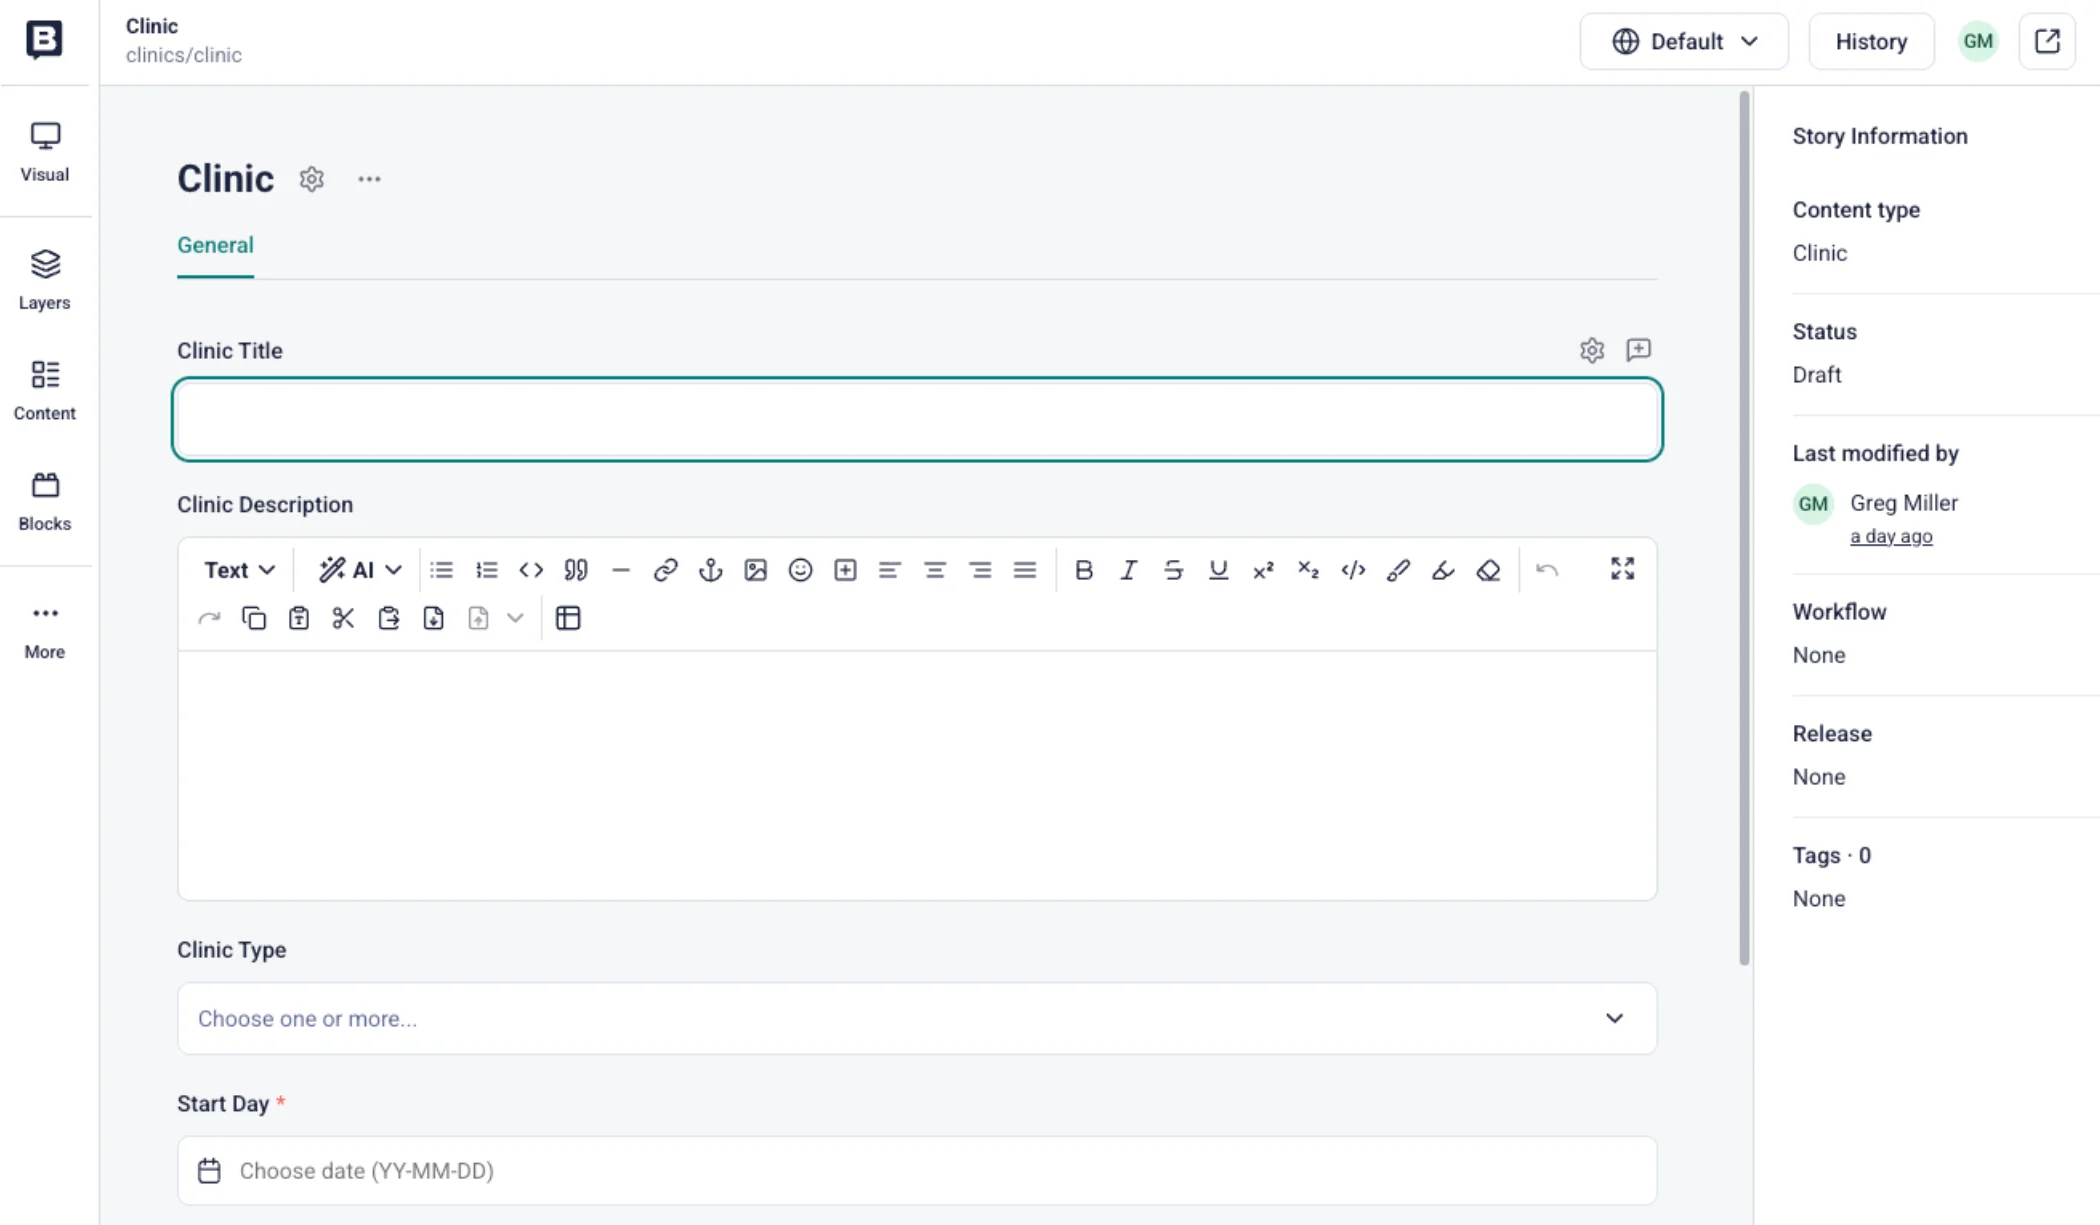Expand the description editor to fullscreen
Image resolution: width=2100 pixels, height=1225 pixels.
[1622, 568]
